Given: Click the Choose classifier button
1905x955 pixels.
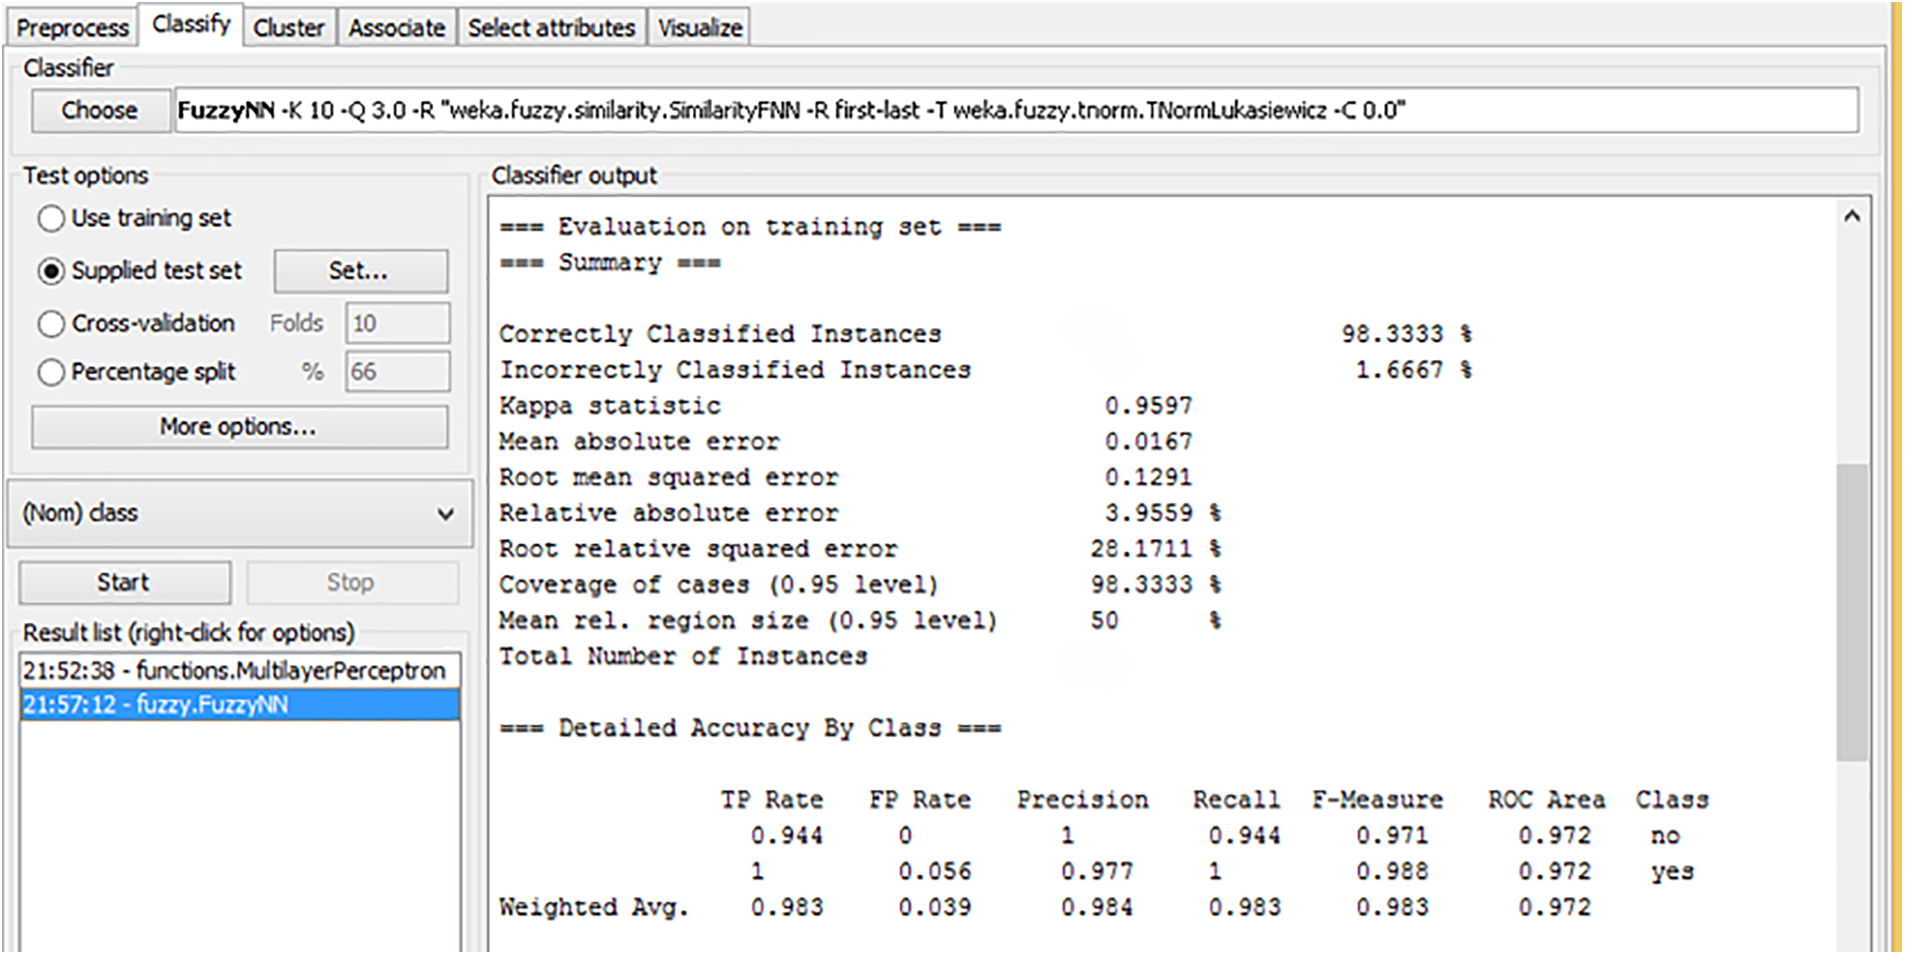Looking at the screenshot, I should [99, 110].
